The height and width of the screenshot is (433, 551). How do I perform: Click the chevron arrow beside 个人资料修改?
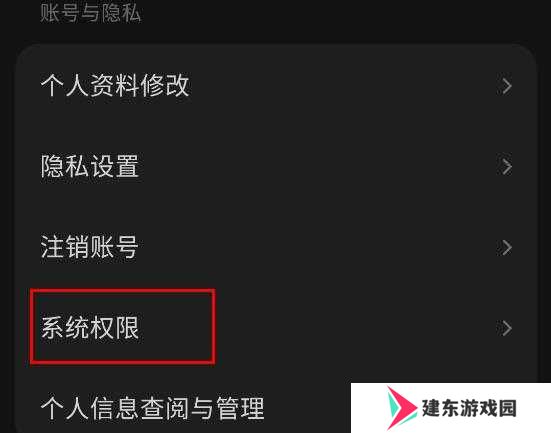tap(506, 86)
